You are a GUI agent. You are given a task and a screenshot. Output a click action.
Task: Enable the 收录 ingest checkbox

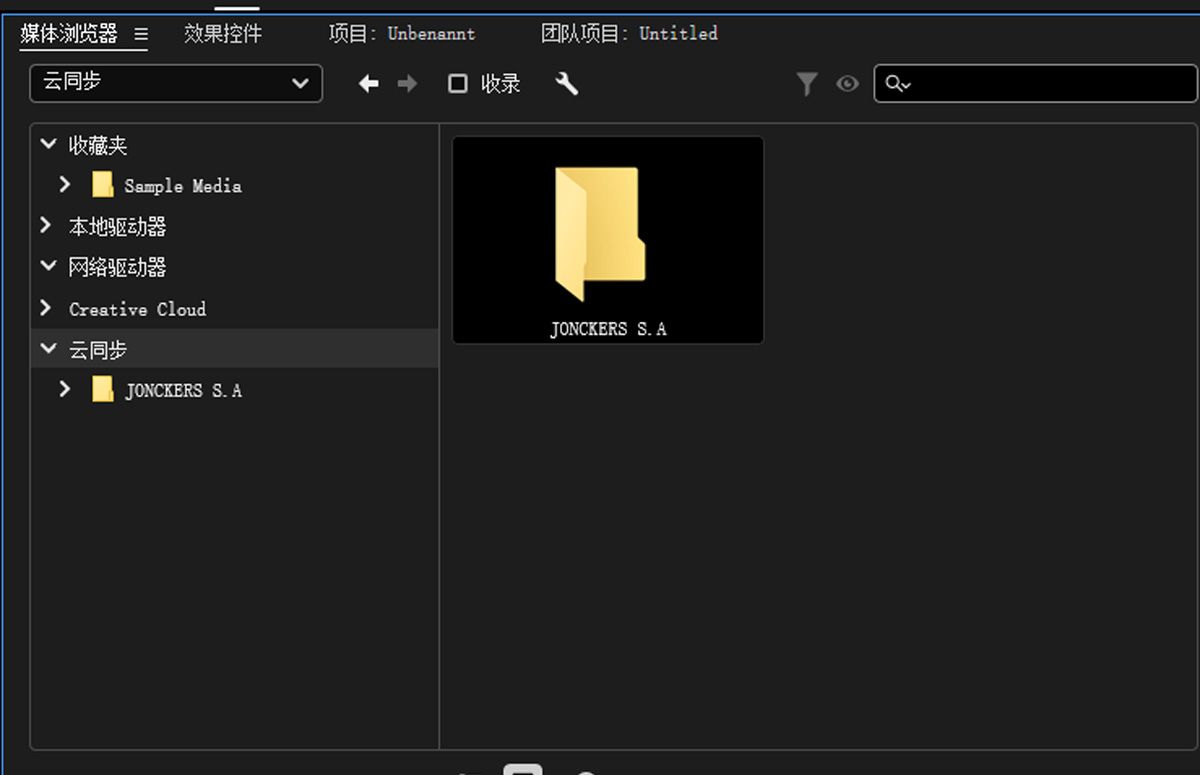457,84
